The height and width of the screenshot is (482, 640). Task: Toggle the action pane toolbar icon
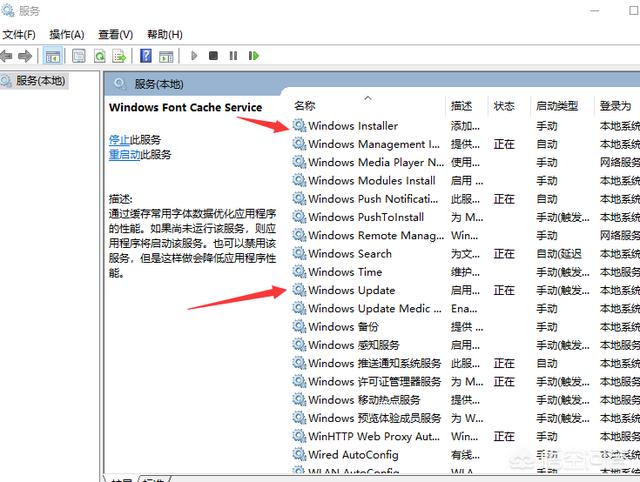click(166, 56)
